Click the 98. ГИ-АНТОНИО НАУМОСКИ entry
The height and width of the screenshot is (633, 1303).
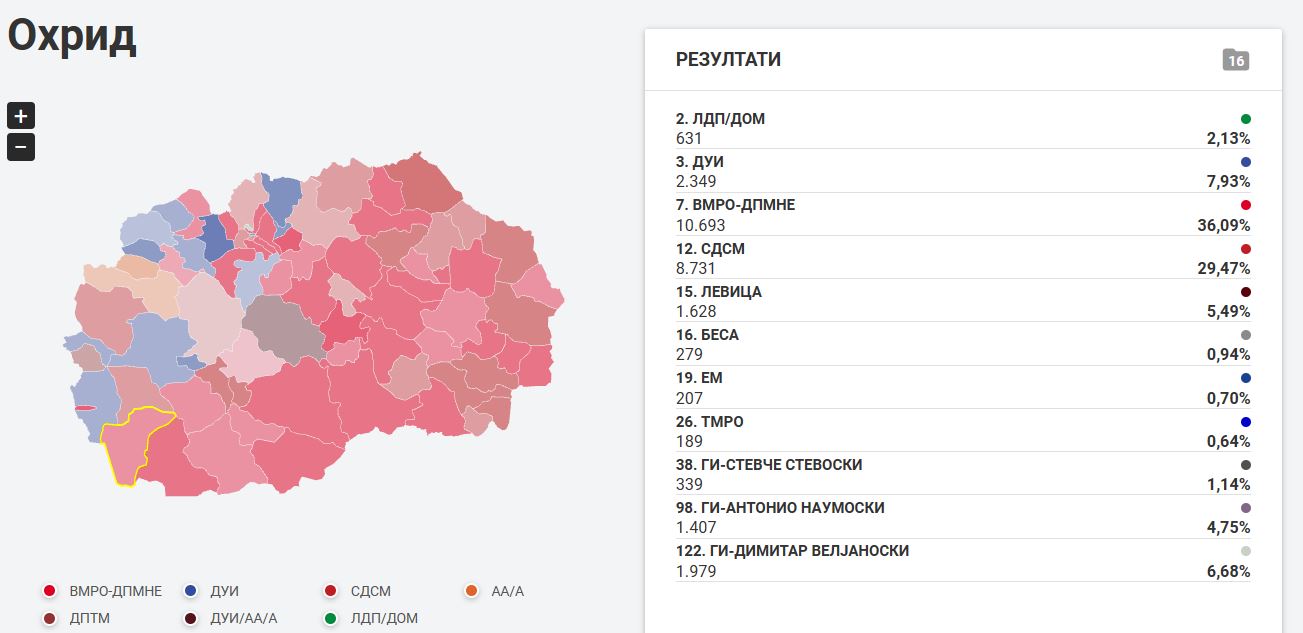click(x=963, y=517)
